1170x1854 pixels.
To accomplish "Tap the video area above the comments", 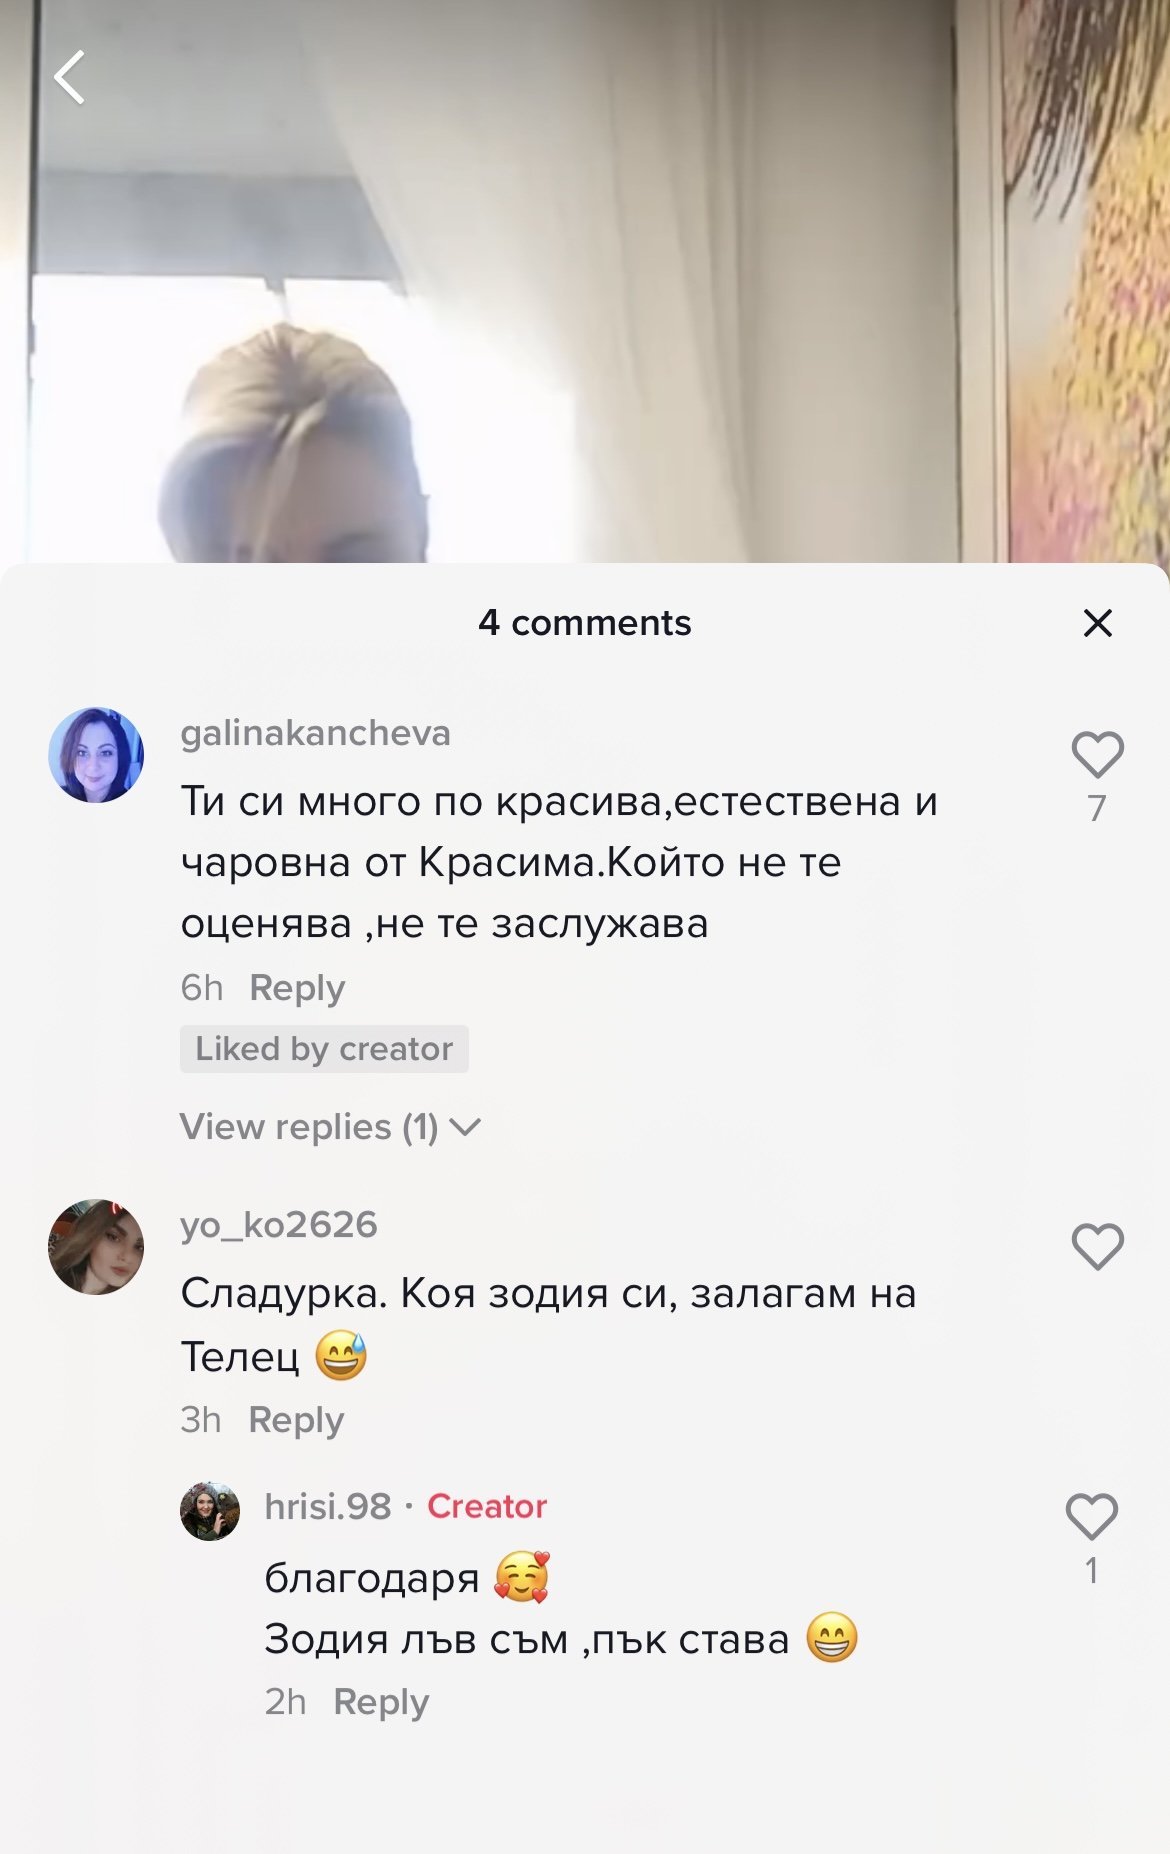I will (x=585, y=280).
